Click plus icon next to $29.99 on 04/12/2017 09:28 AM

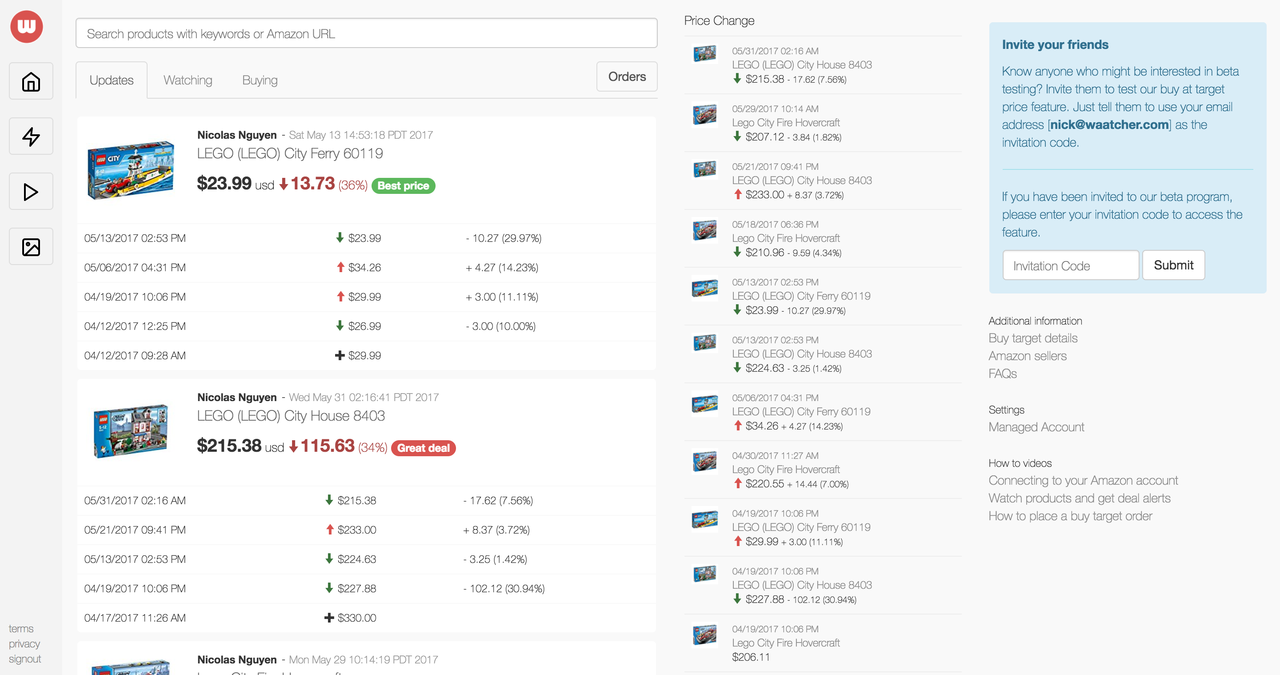(341, 355)
